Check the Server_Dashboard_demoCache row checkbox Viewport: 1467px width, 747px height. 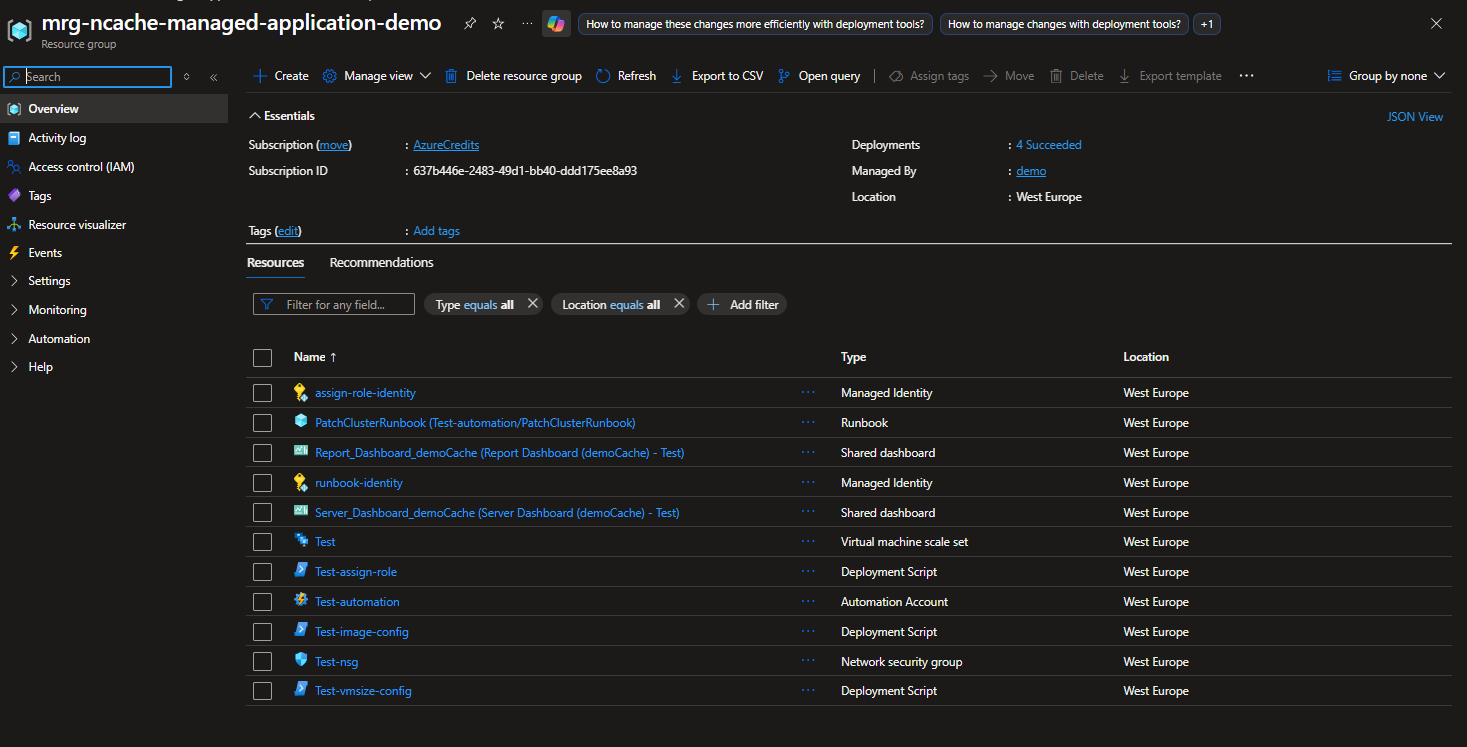(263, 513)
